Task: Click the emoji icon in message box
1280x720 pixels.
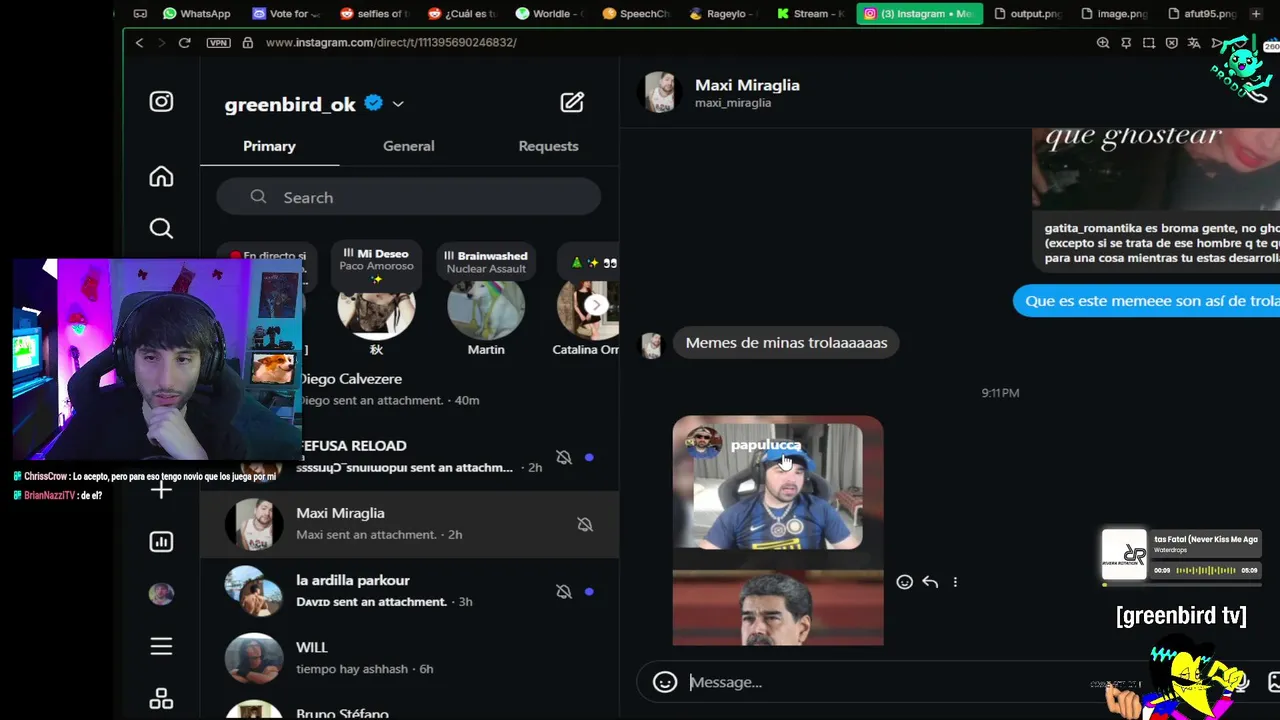Action: tap(665, 682)
